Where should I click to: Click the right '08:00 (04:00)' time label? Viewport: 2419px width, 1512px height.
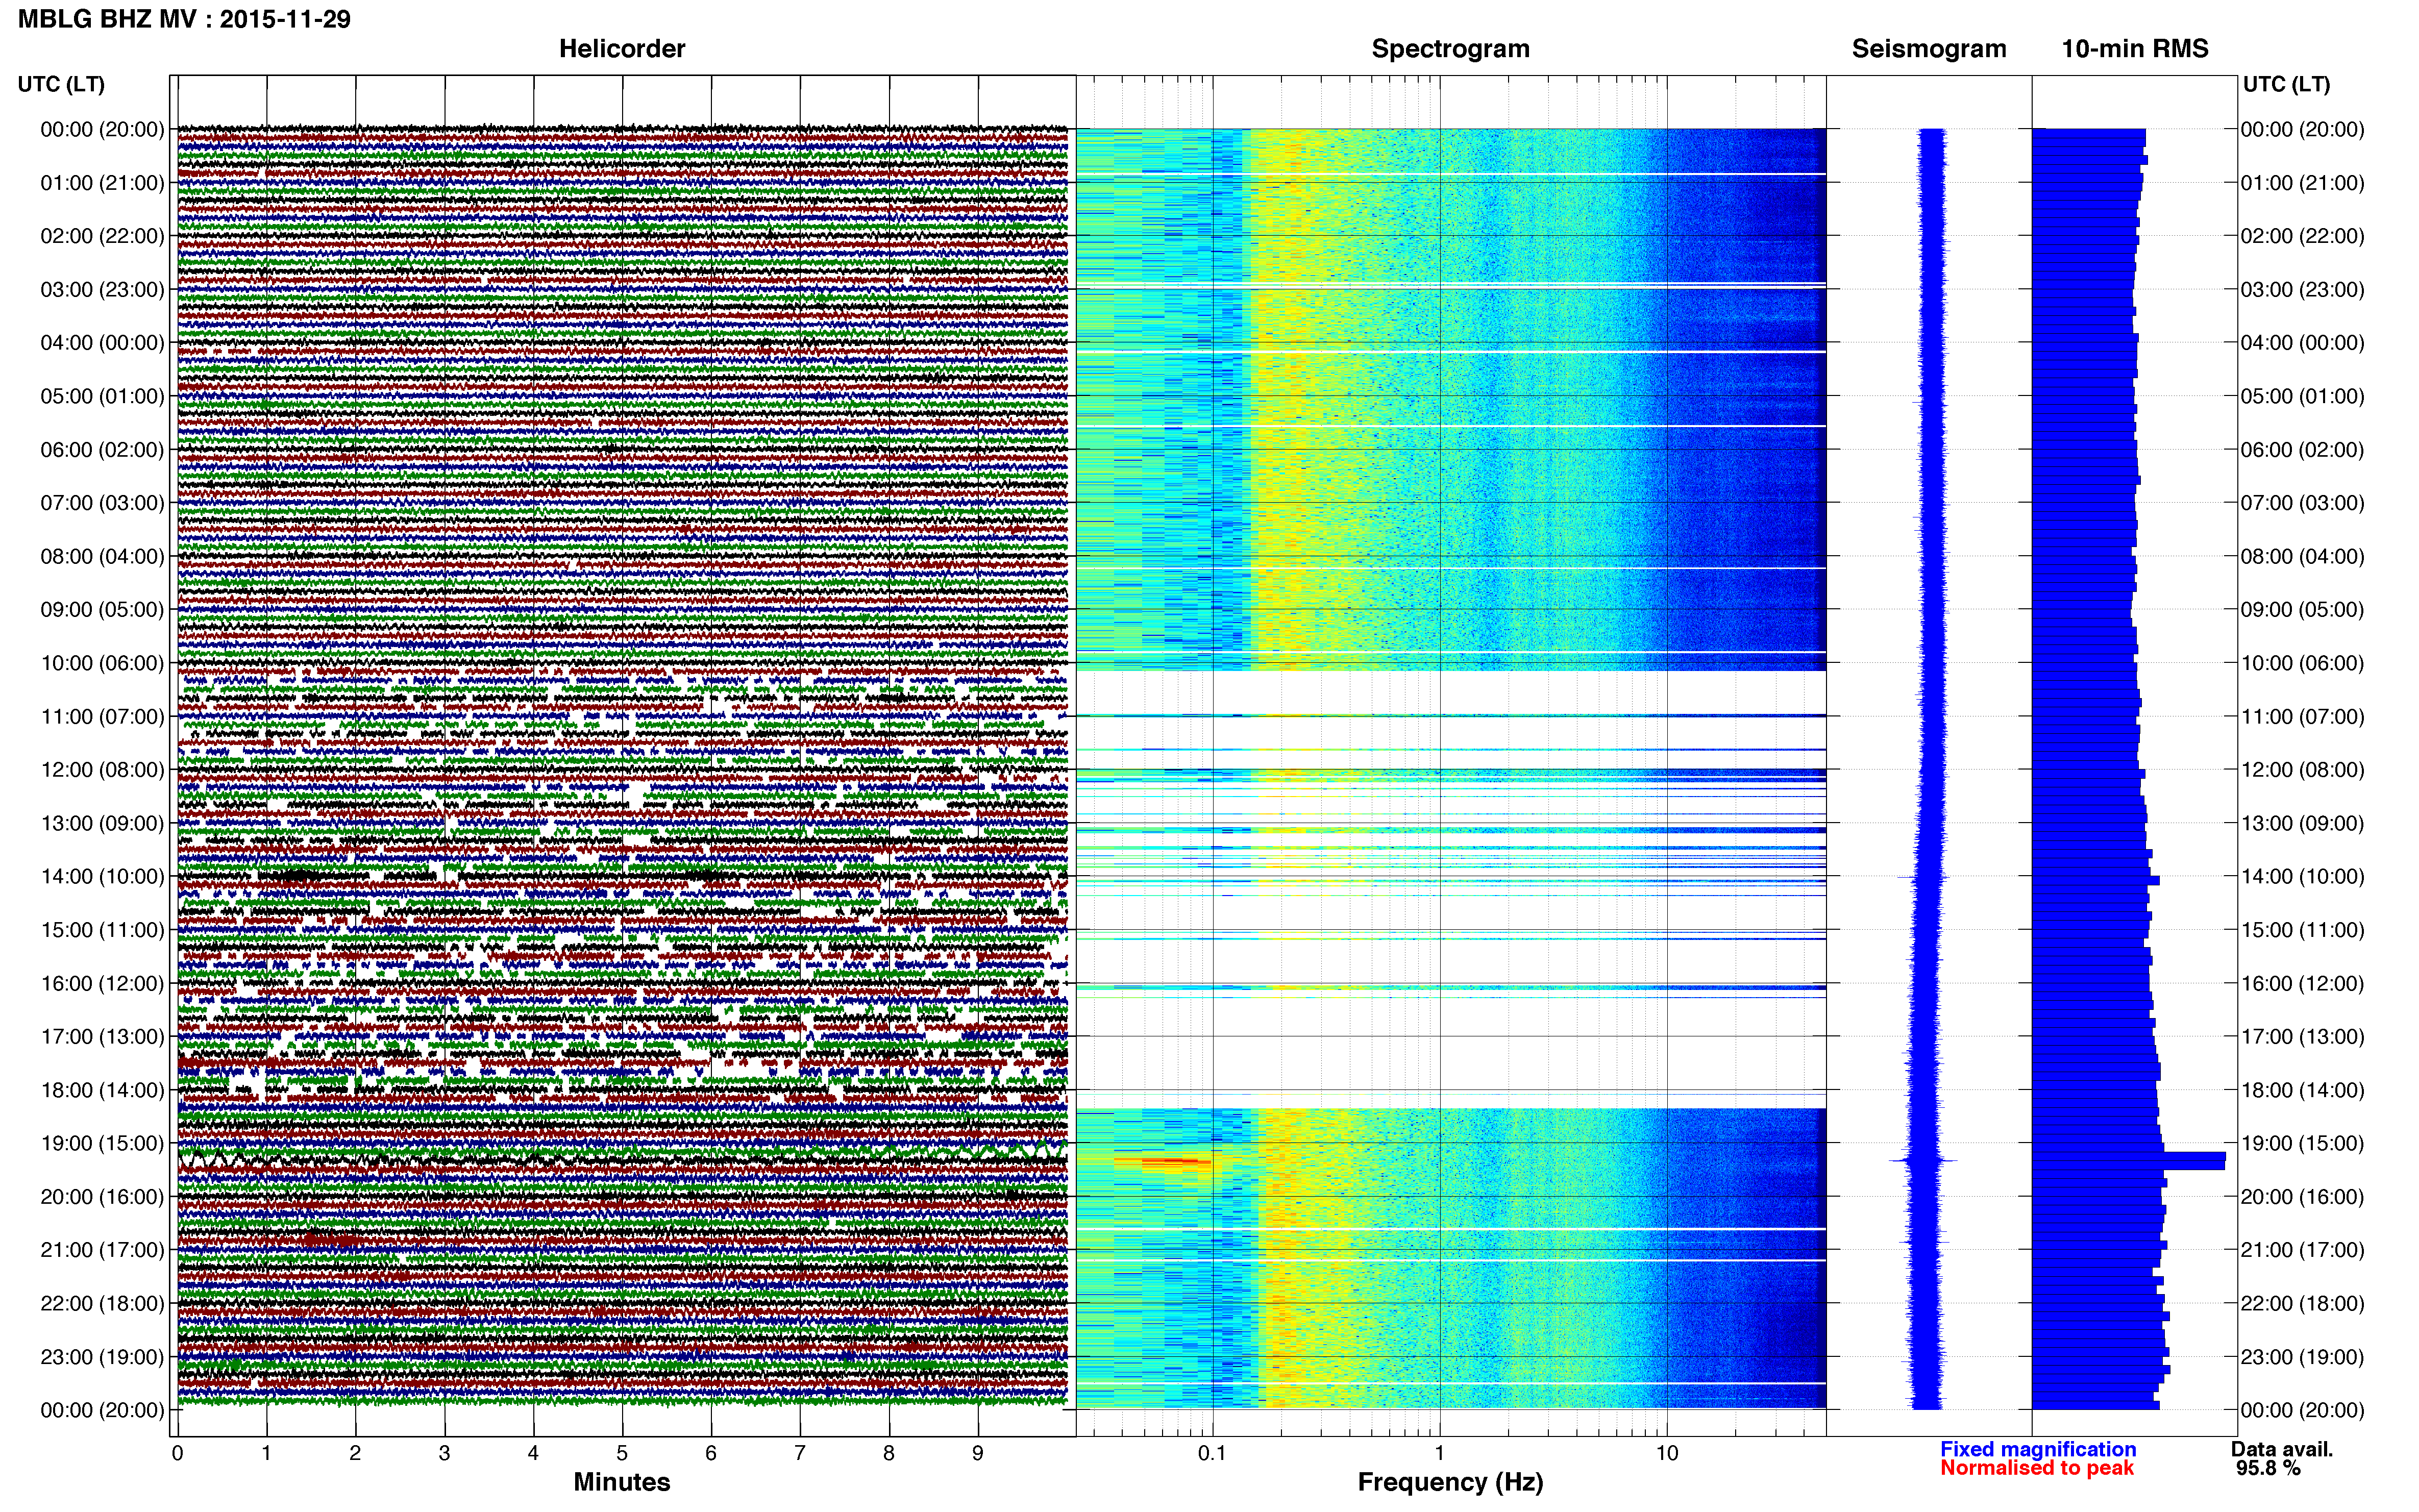coord(2302,556)
